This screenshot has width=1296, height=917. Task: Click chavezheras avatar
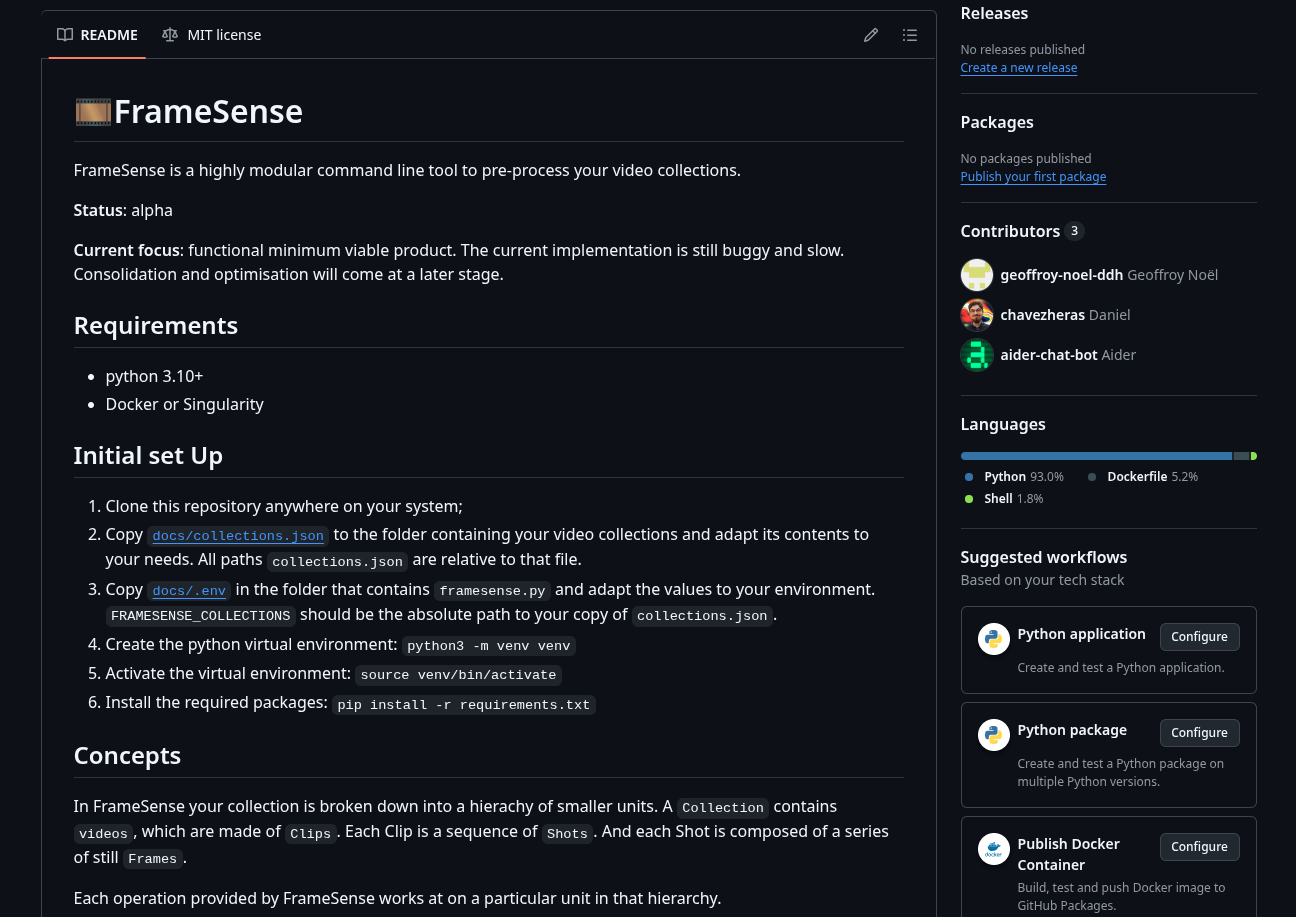click(977, 315)
